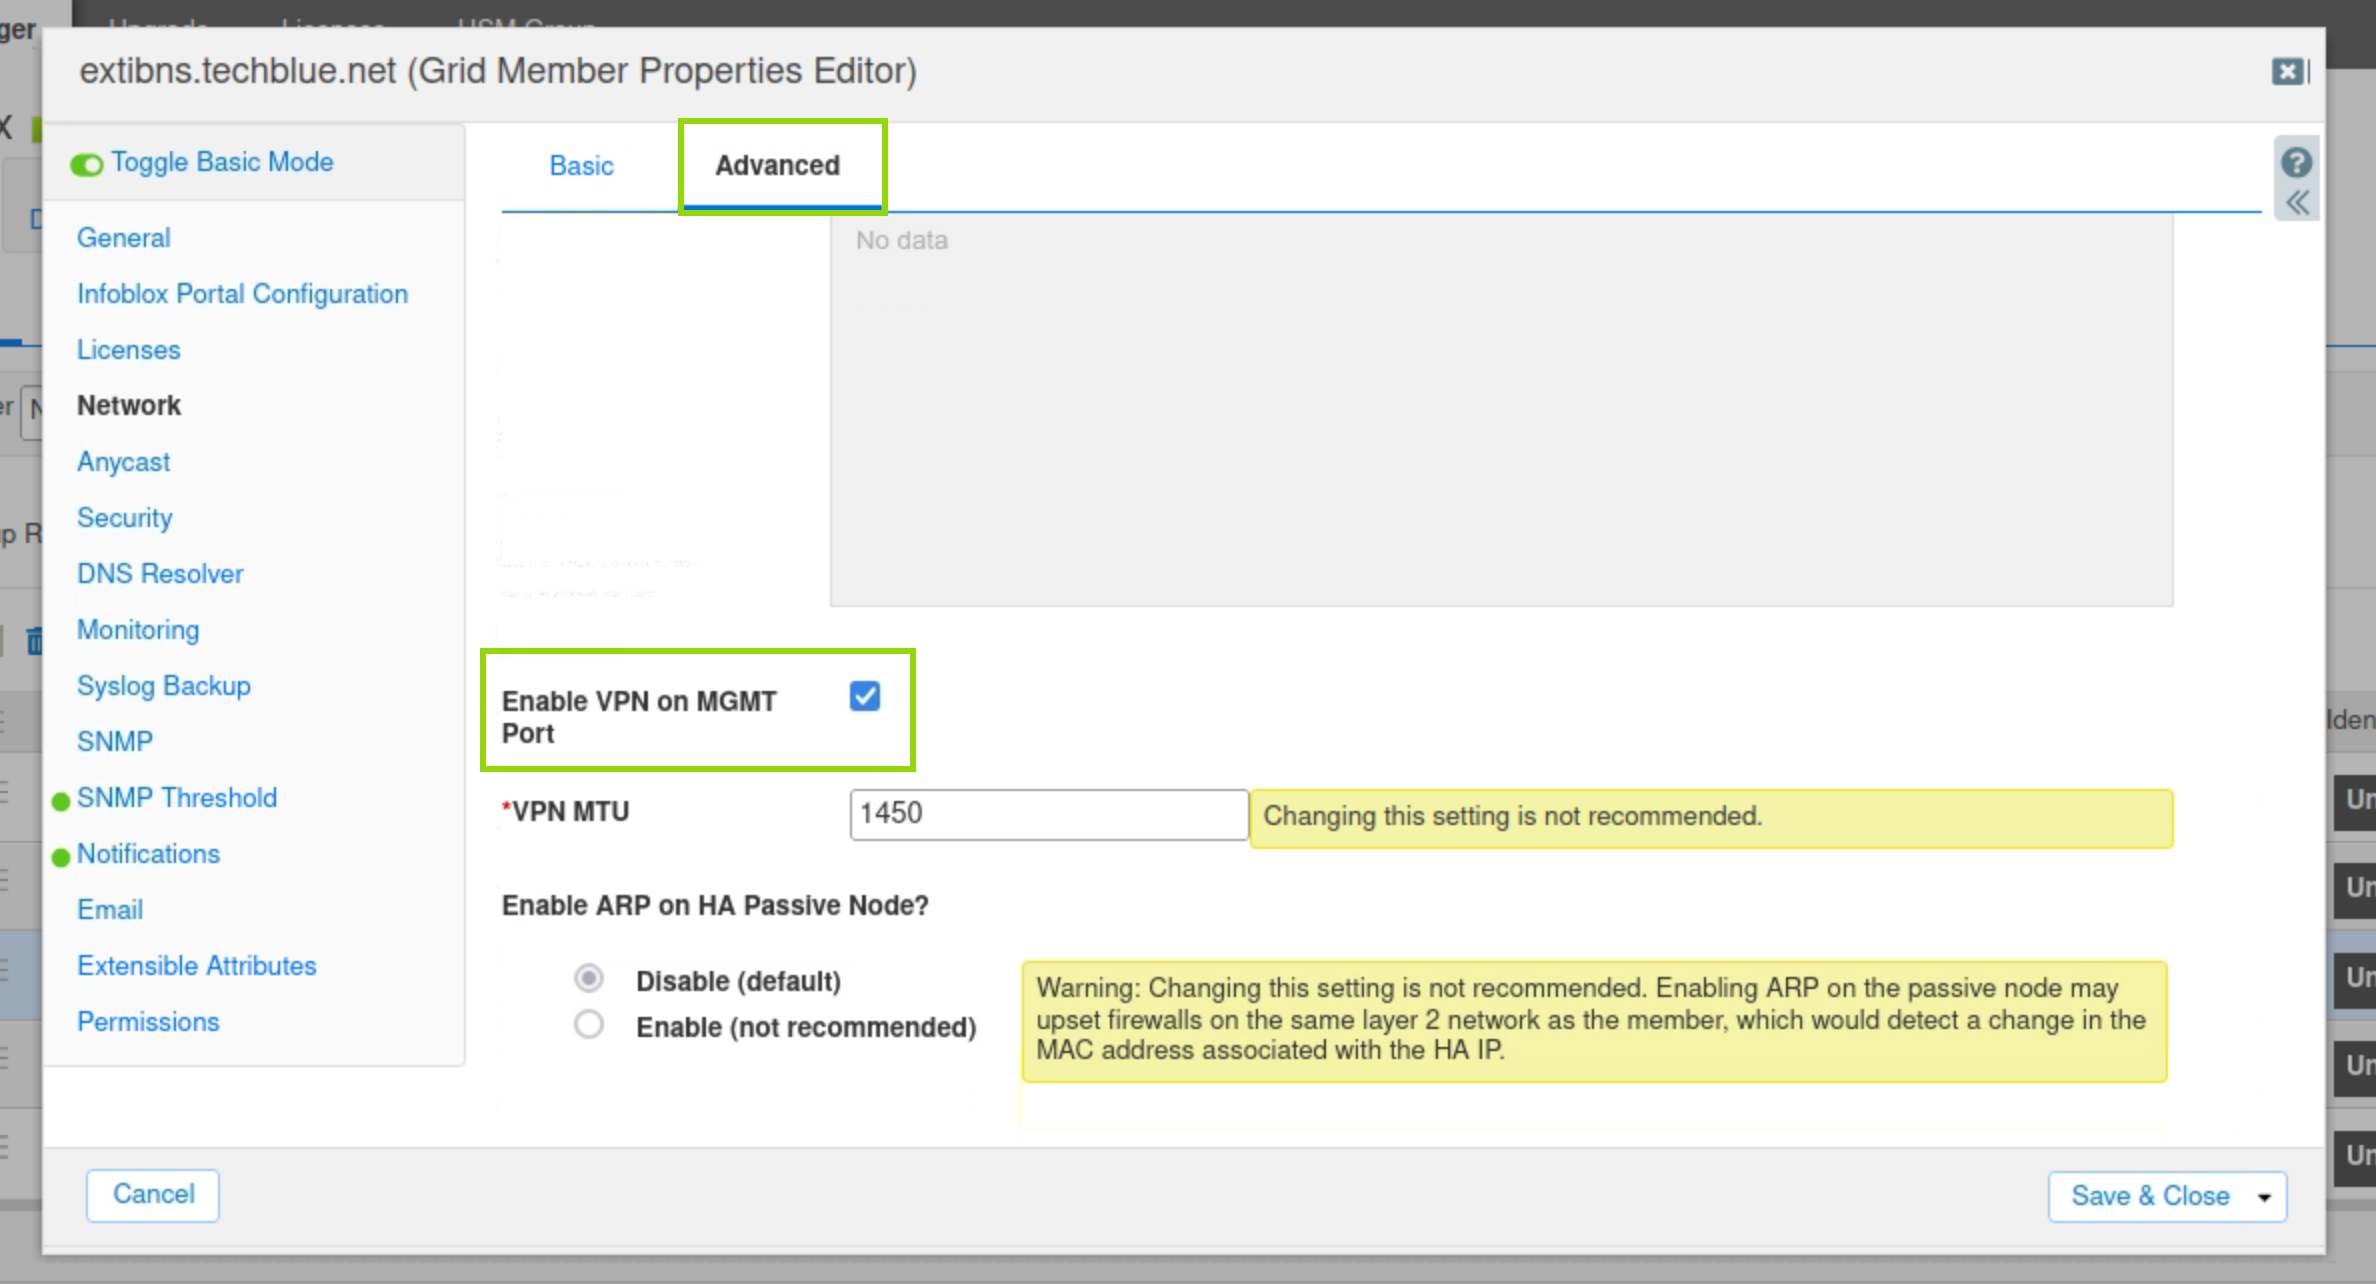Toggle Basic Mode switch
Image resolution: width=2376 pixels, height=1284 pixels.
87,164
